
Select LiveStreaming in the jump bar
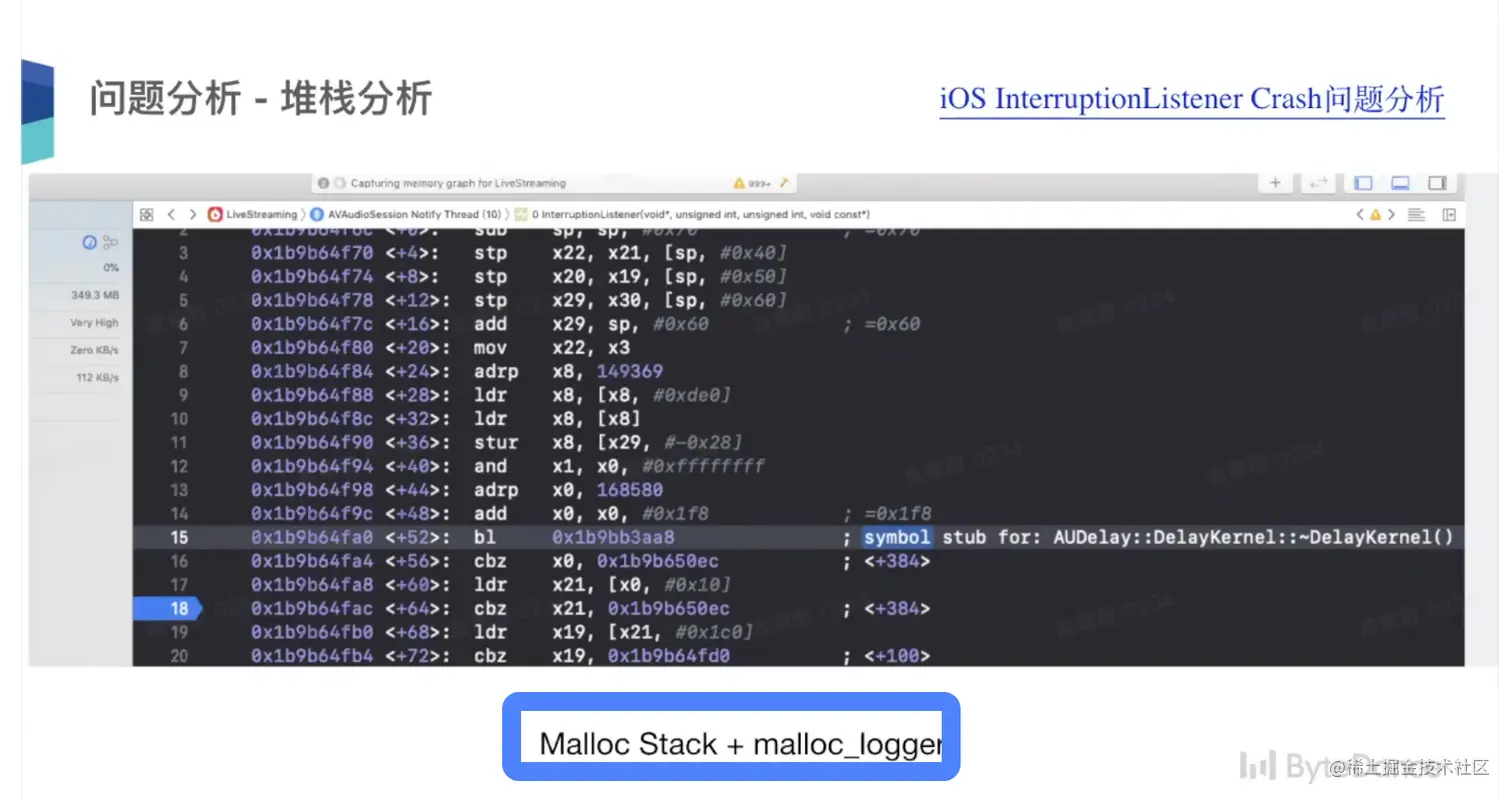(253, 214)
